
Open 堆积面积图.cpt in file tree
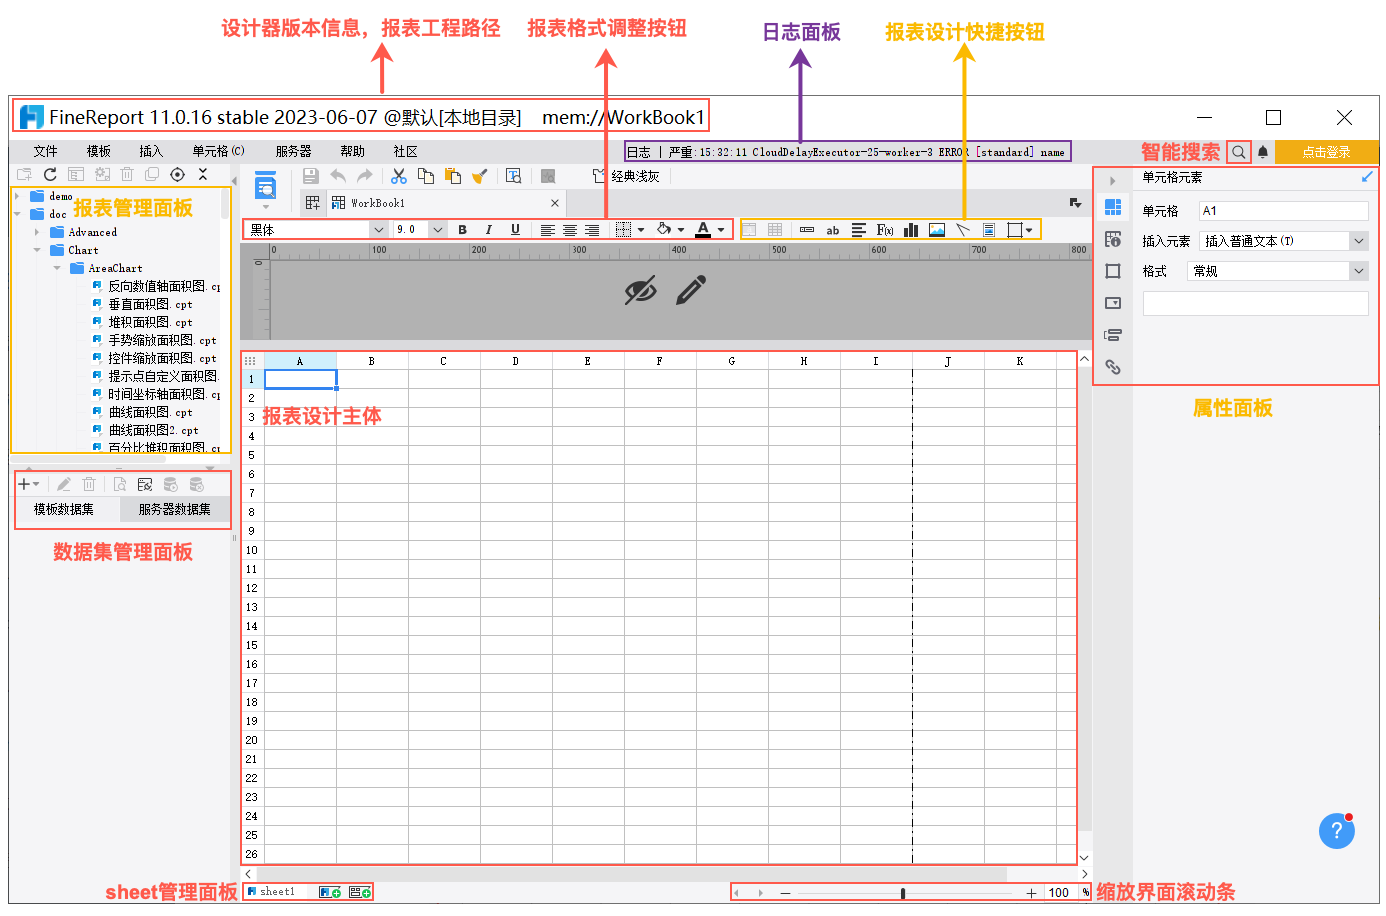click(150, 322)
